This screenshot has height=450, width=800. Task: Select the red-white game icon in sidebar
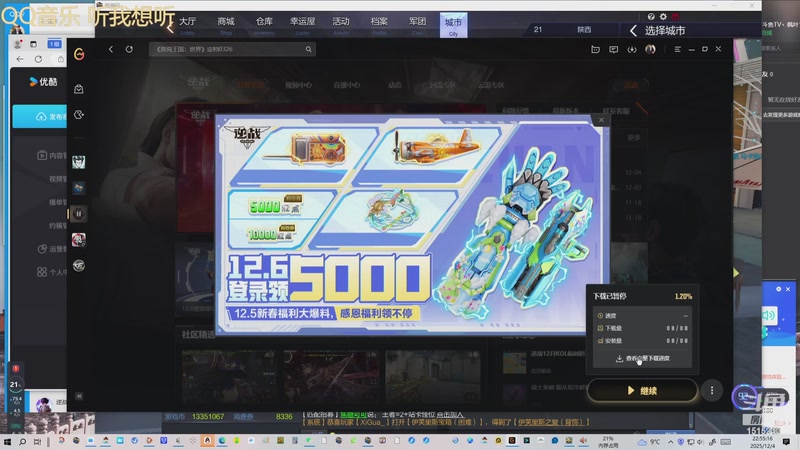pos(79,240)
